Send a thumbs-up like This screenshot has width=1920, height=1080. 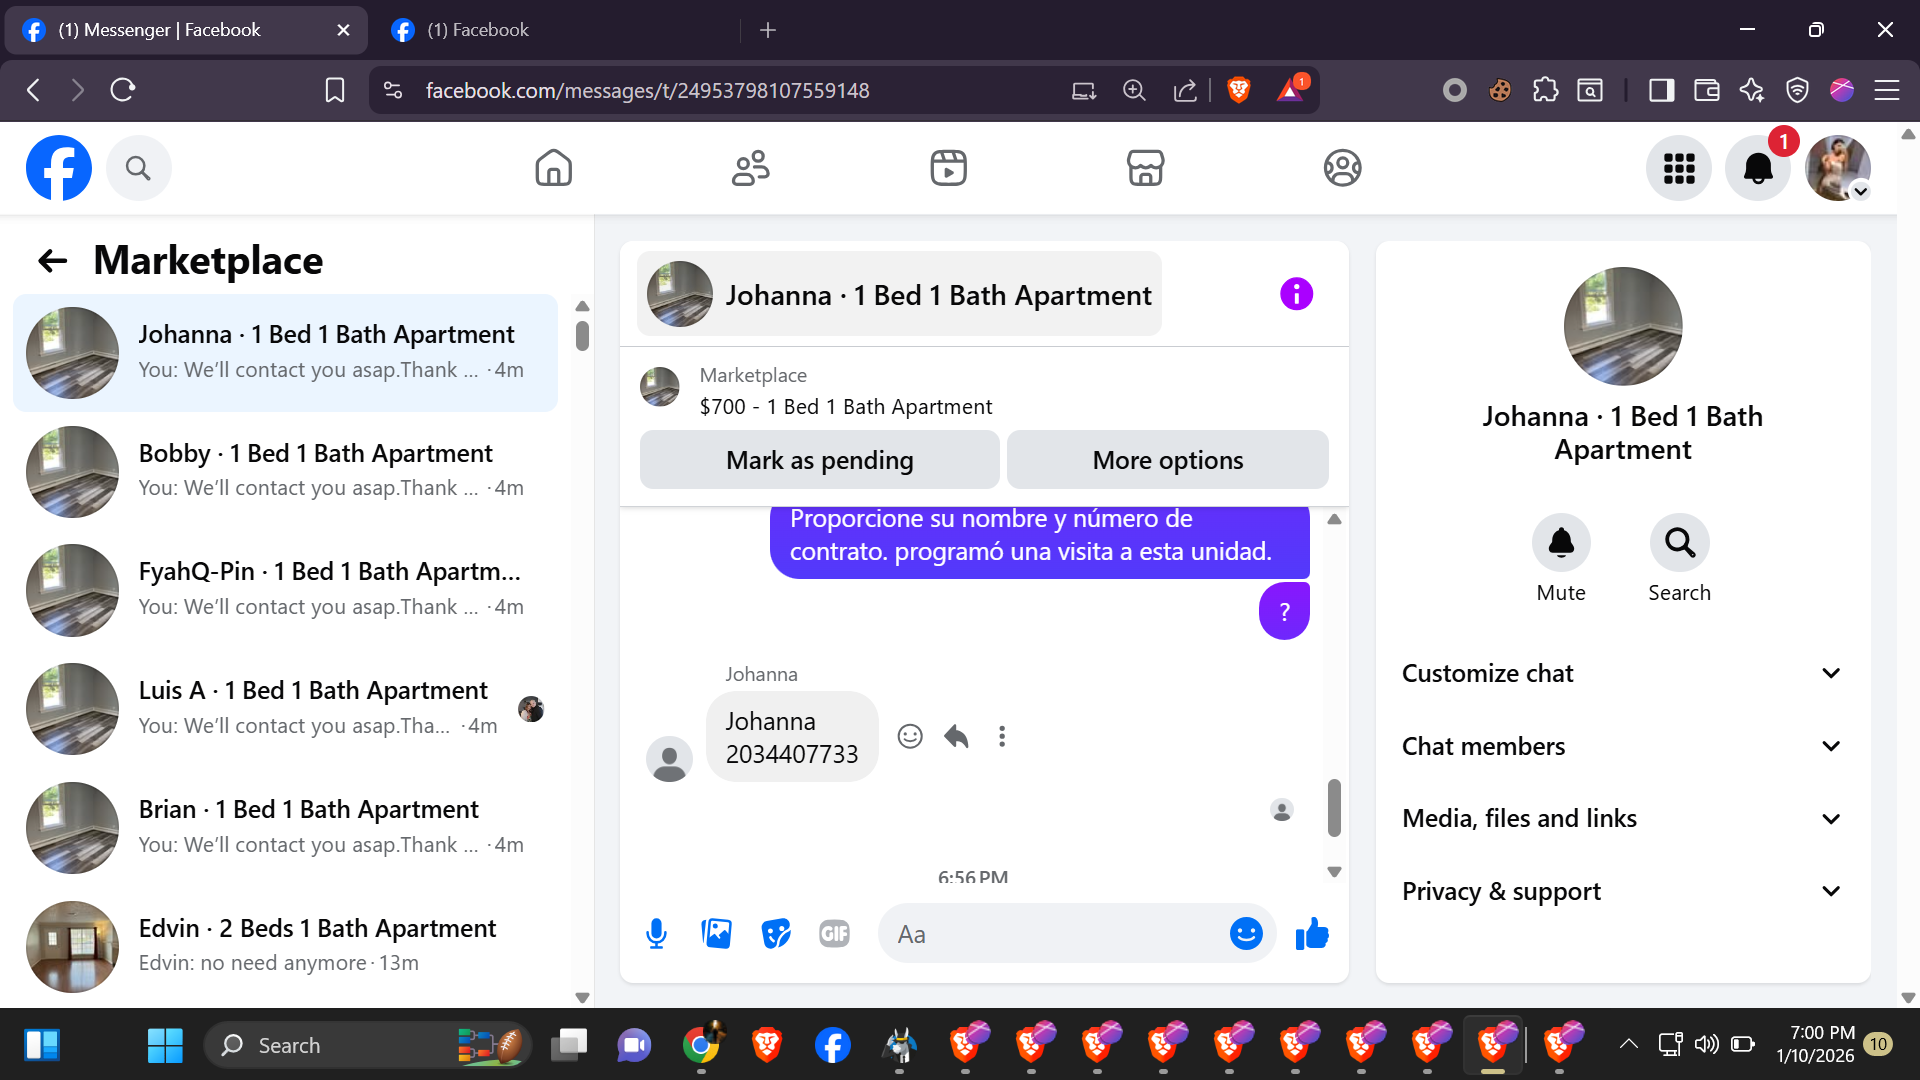coord(1312,934)
